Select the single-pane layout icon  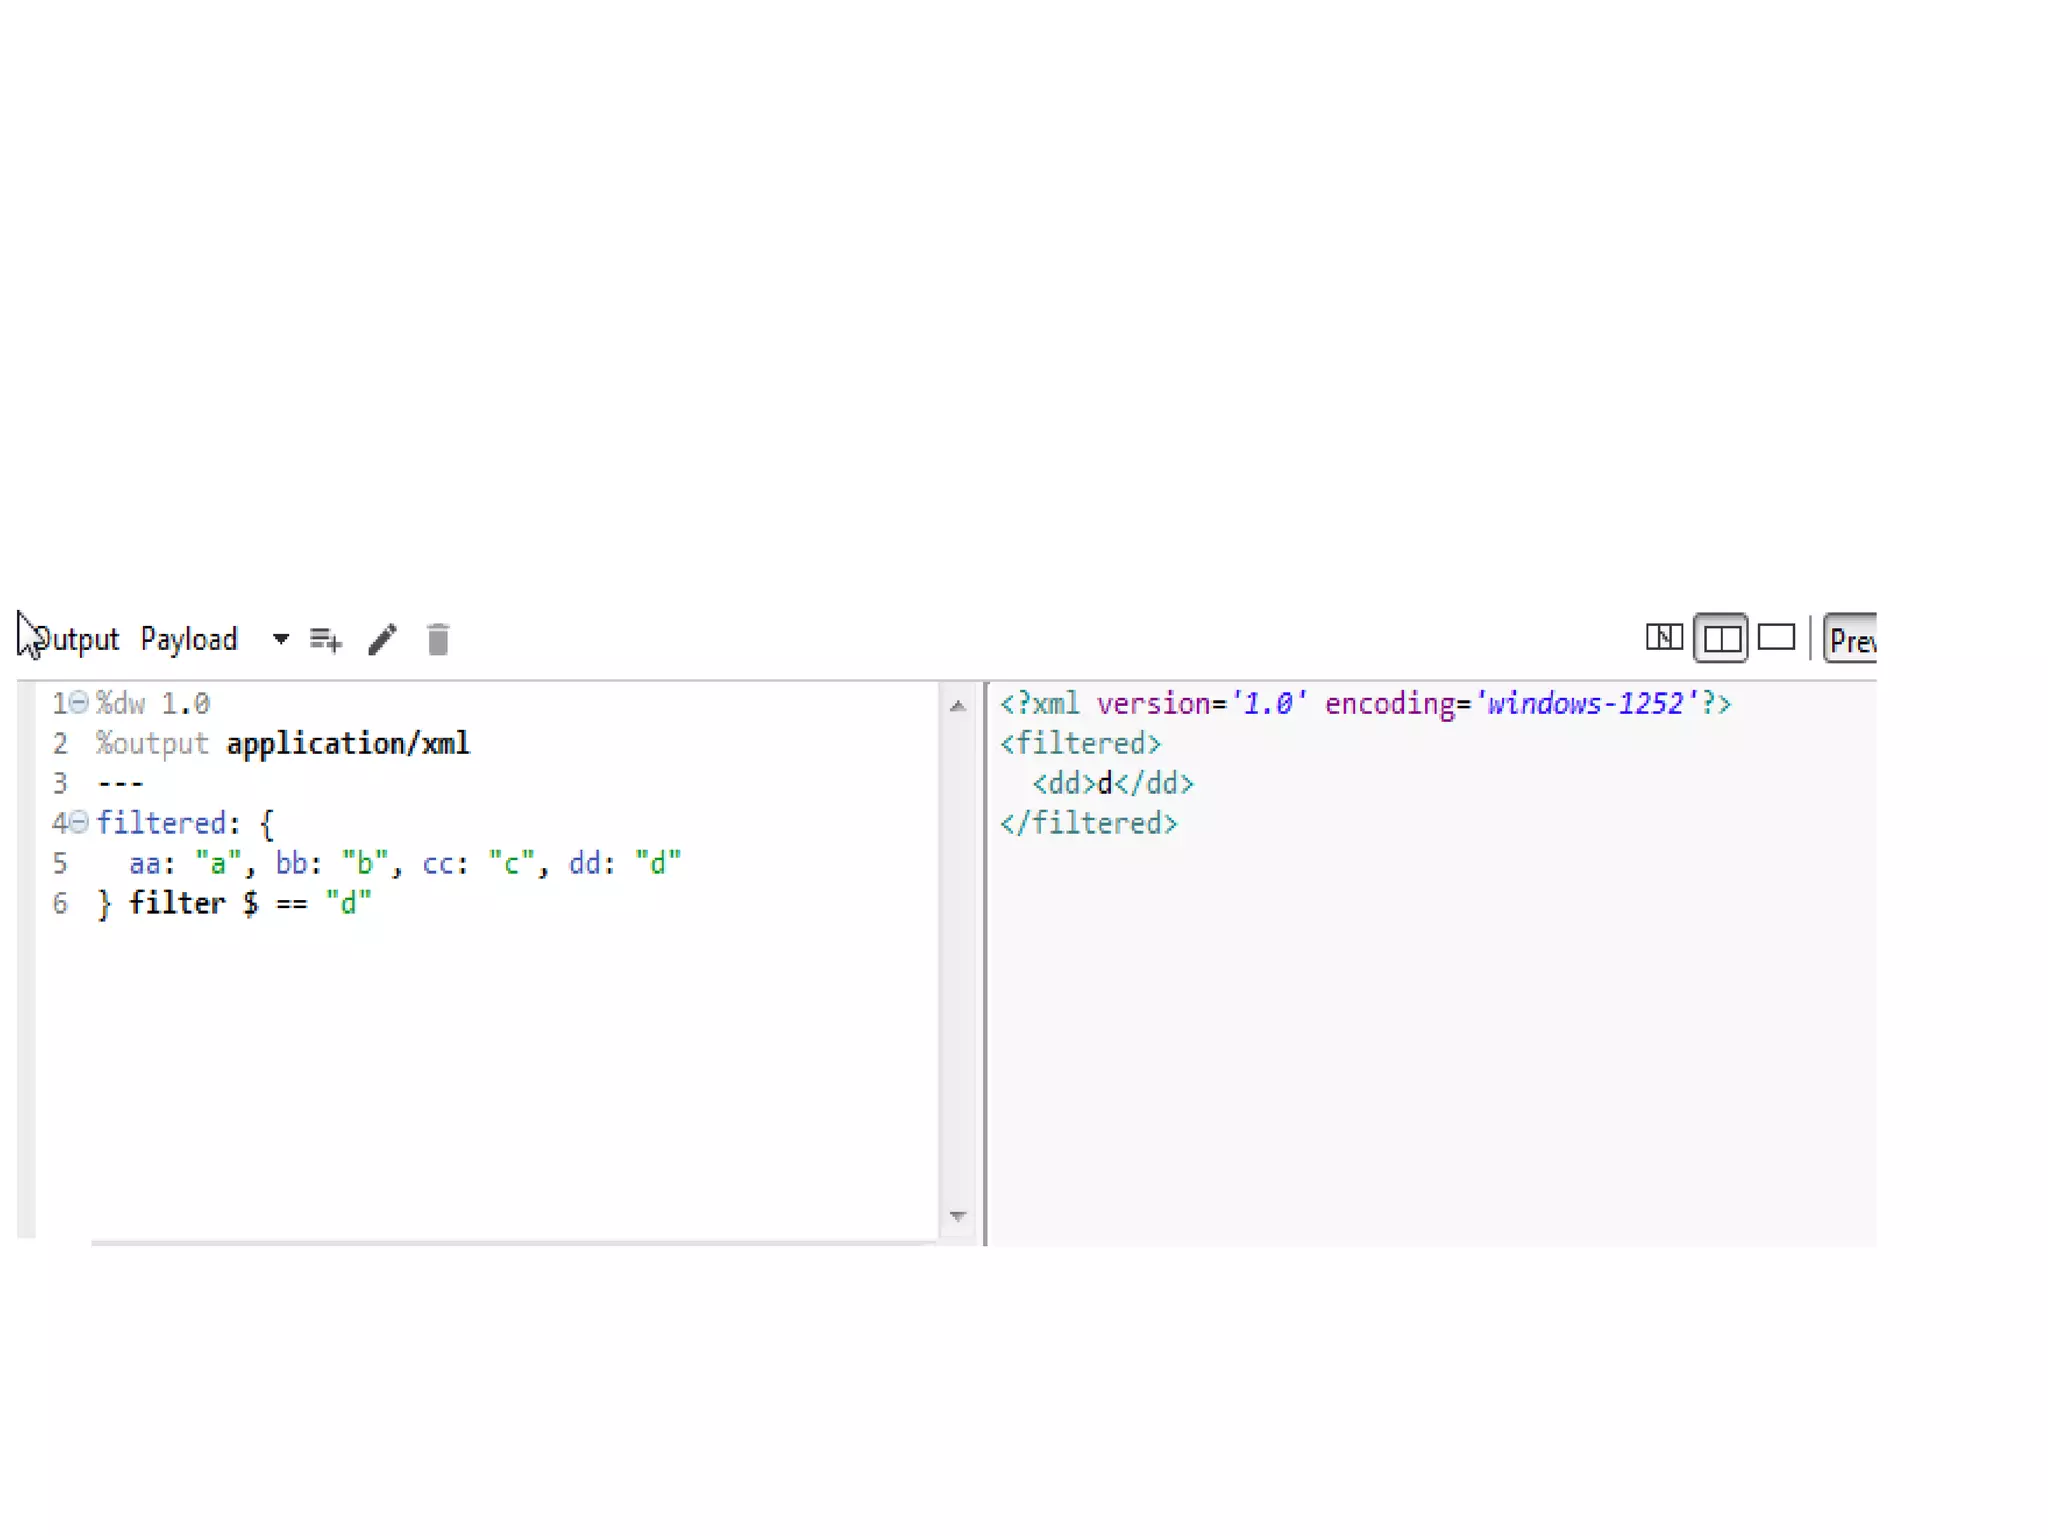pyautogui.click(x=1776, y=637)
